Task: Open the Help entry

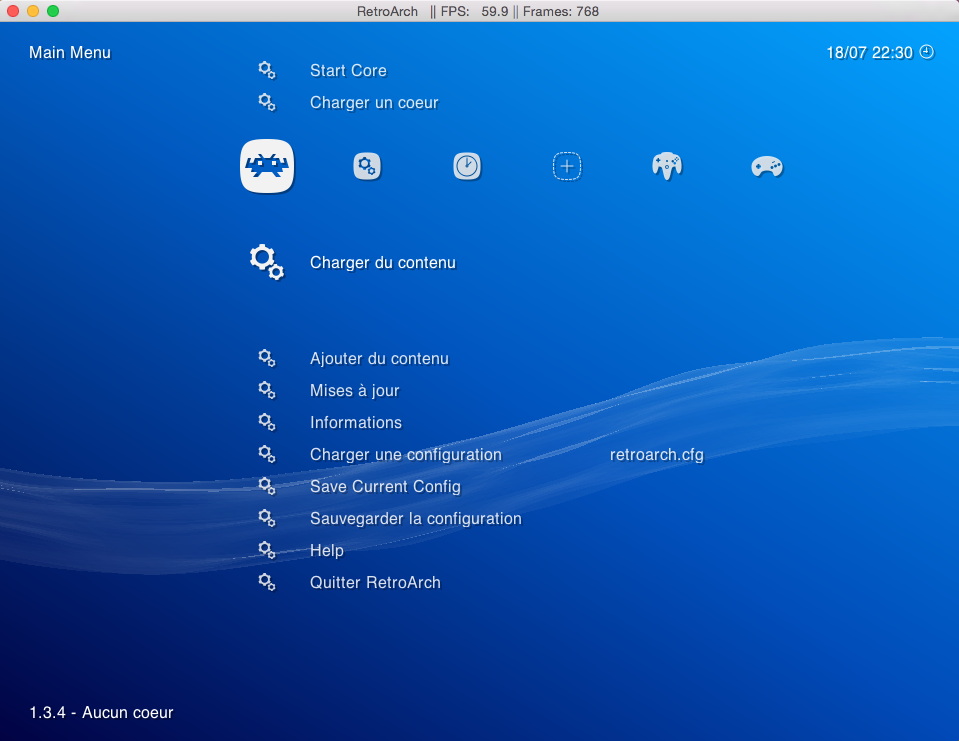Action: 327,551
